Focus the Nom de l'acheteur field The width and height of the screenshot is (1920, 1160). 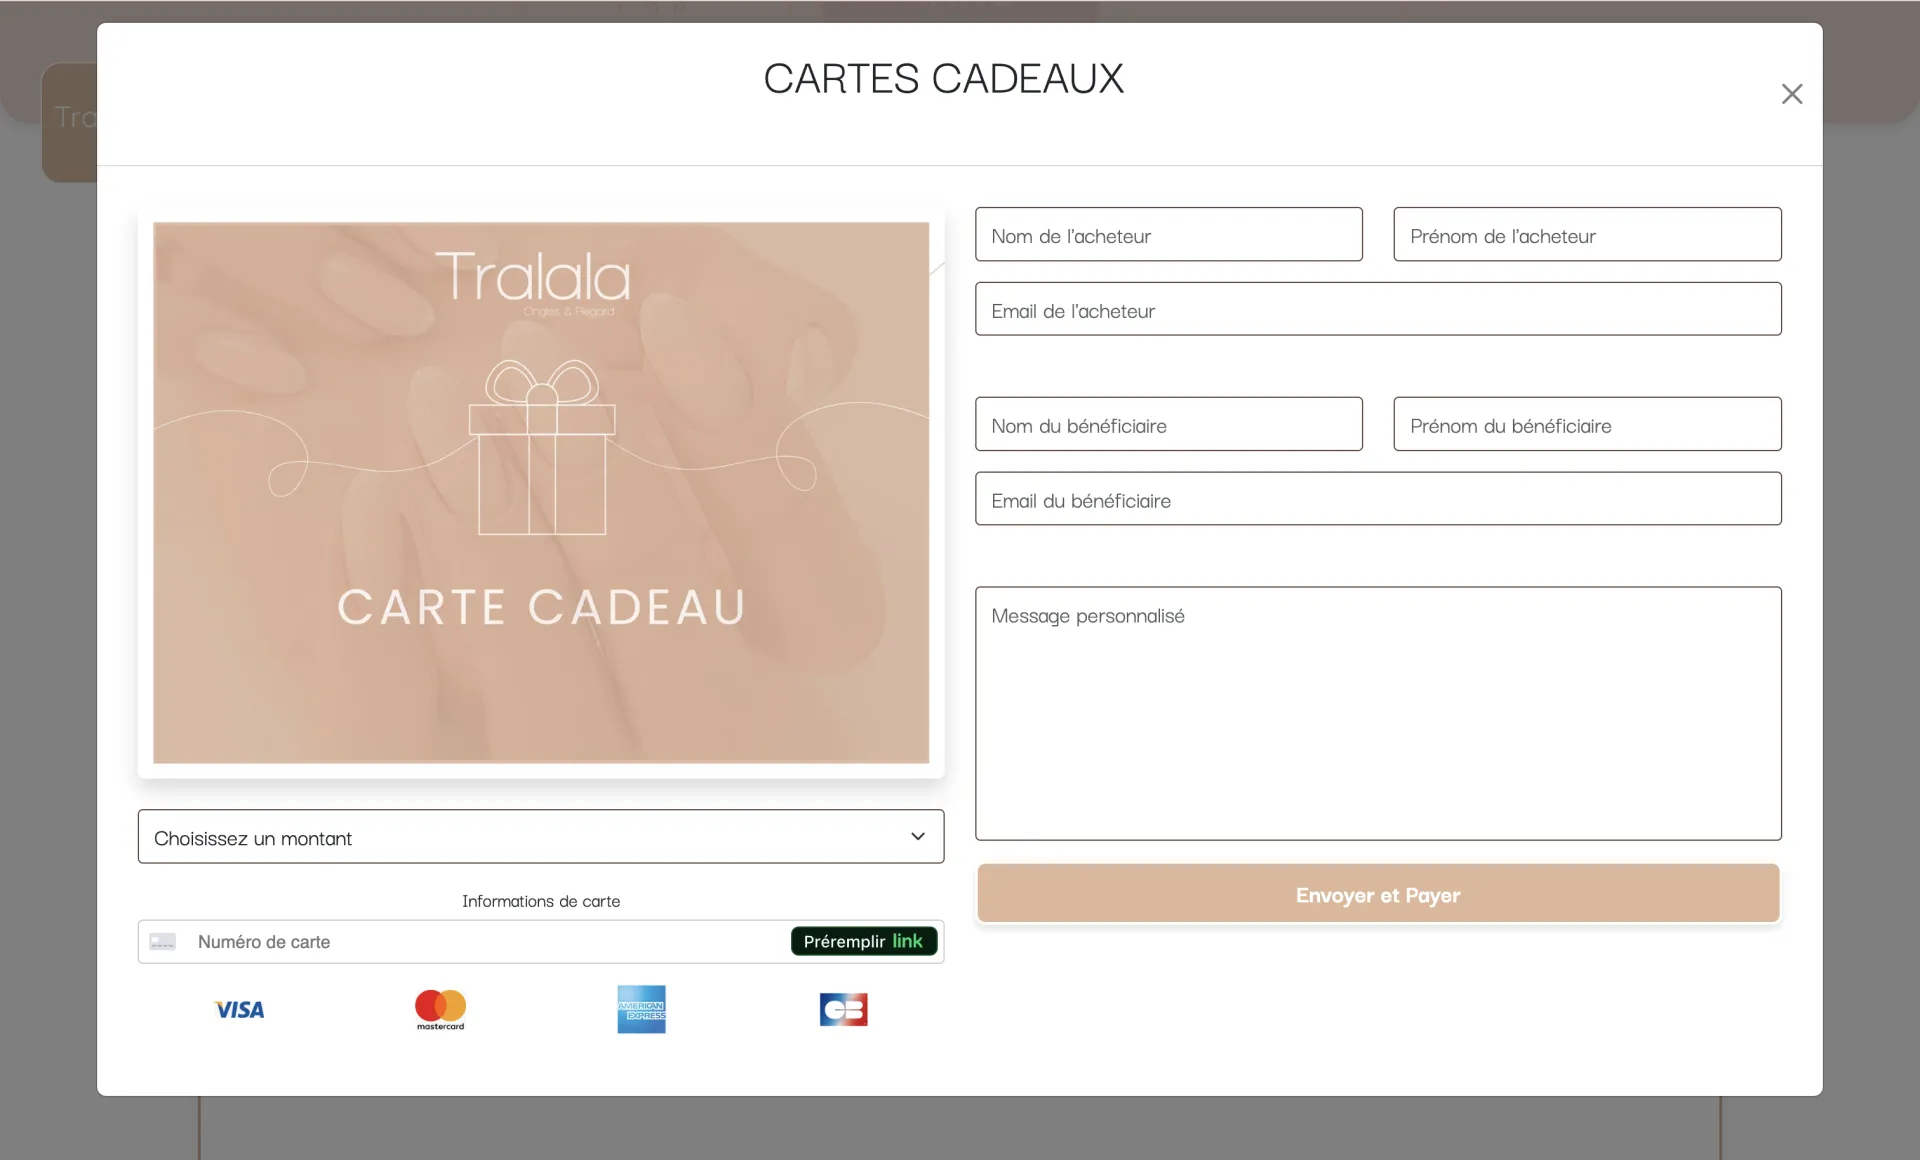[x=1169, y=235]
